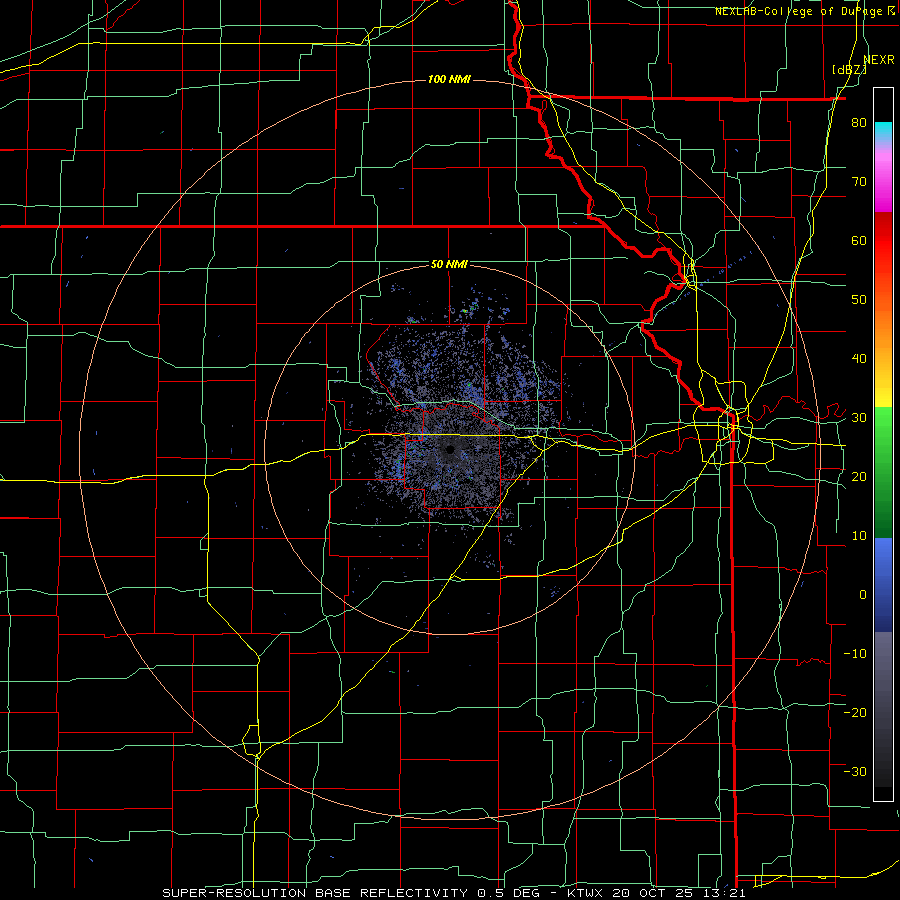Click the -20 value on the dBZ scale
The image size is (900, 900).
click(855, 713)
